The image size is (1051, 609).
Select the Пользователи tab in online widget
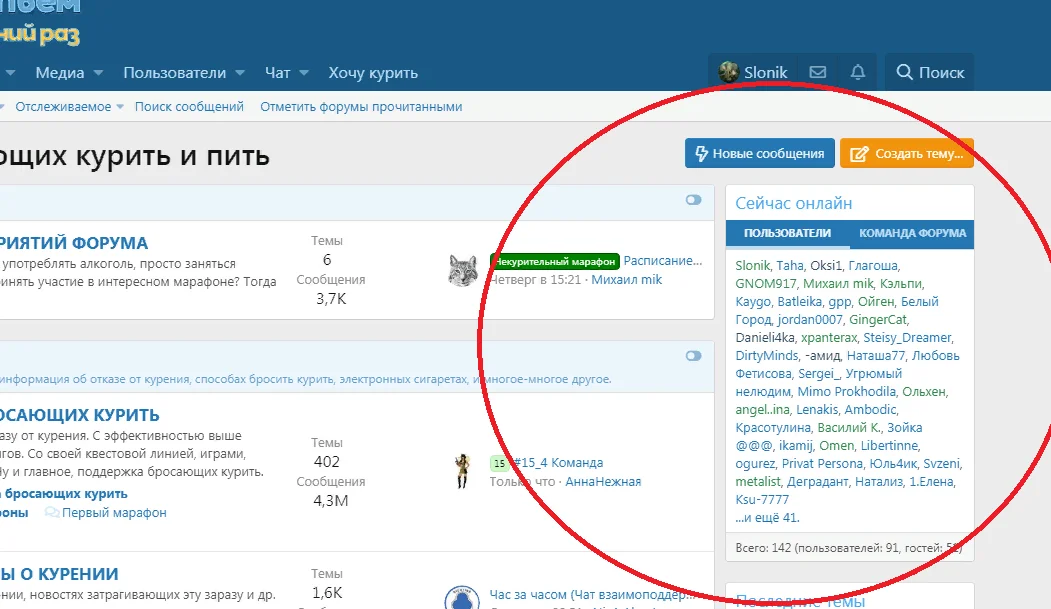pos(787,233)
